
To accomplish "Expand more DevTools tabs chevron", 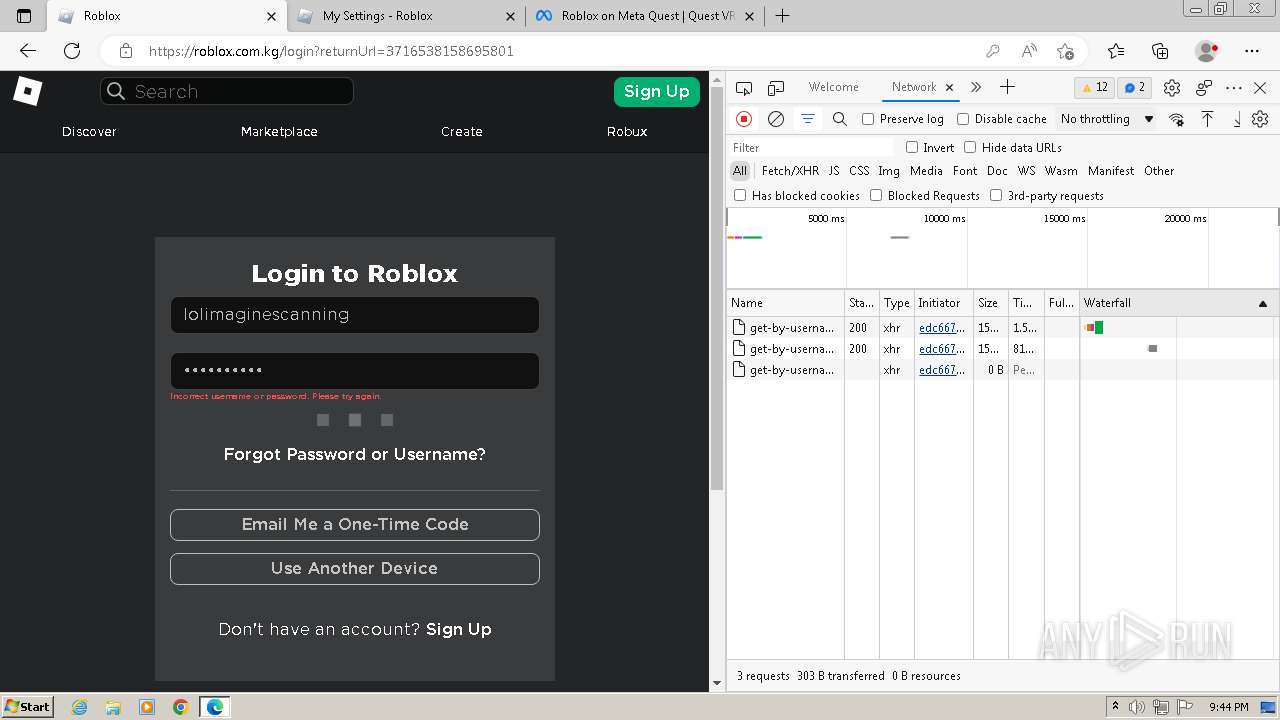I will [x=977, y=87].
